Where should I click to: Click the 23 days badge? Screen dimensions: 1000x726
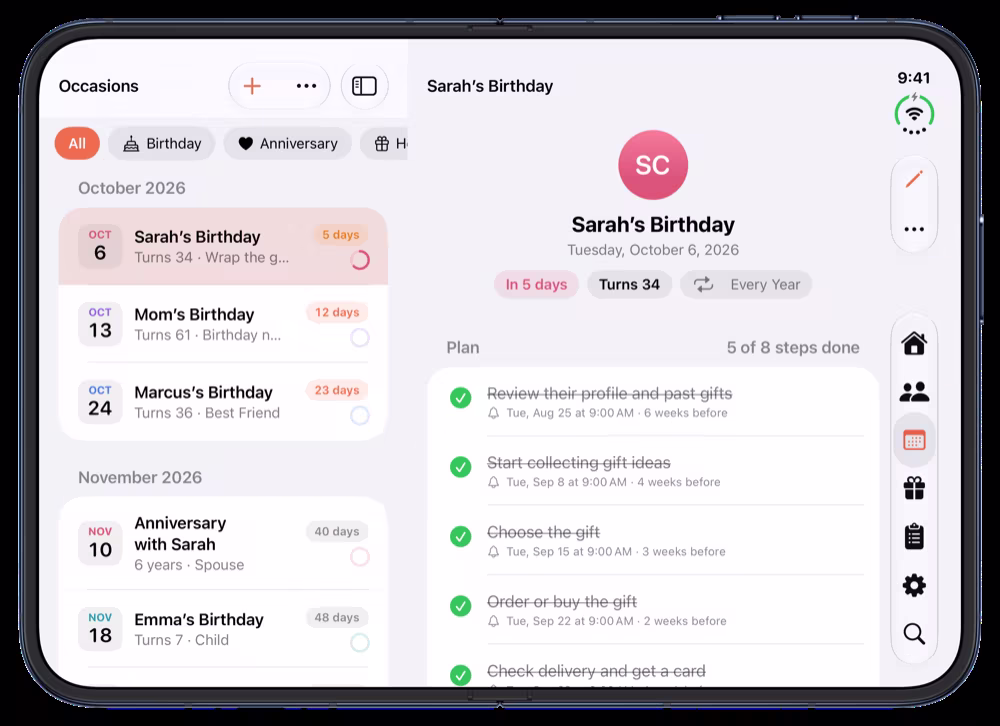coord(337,390)
